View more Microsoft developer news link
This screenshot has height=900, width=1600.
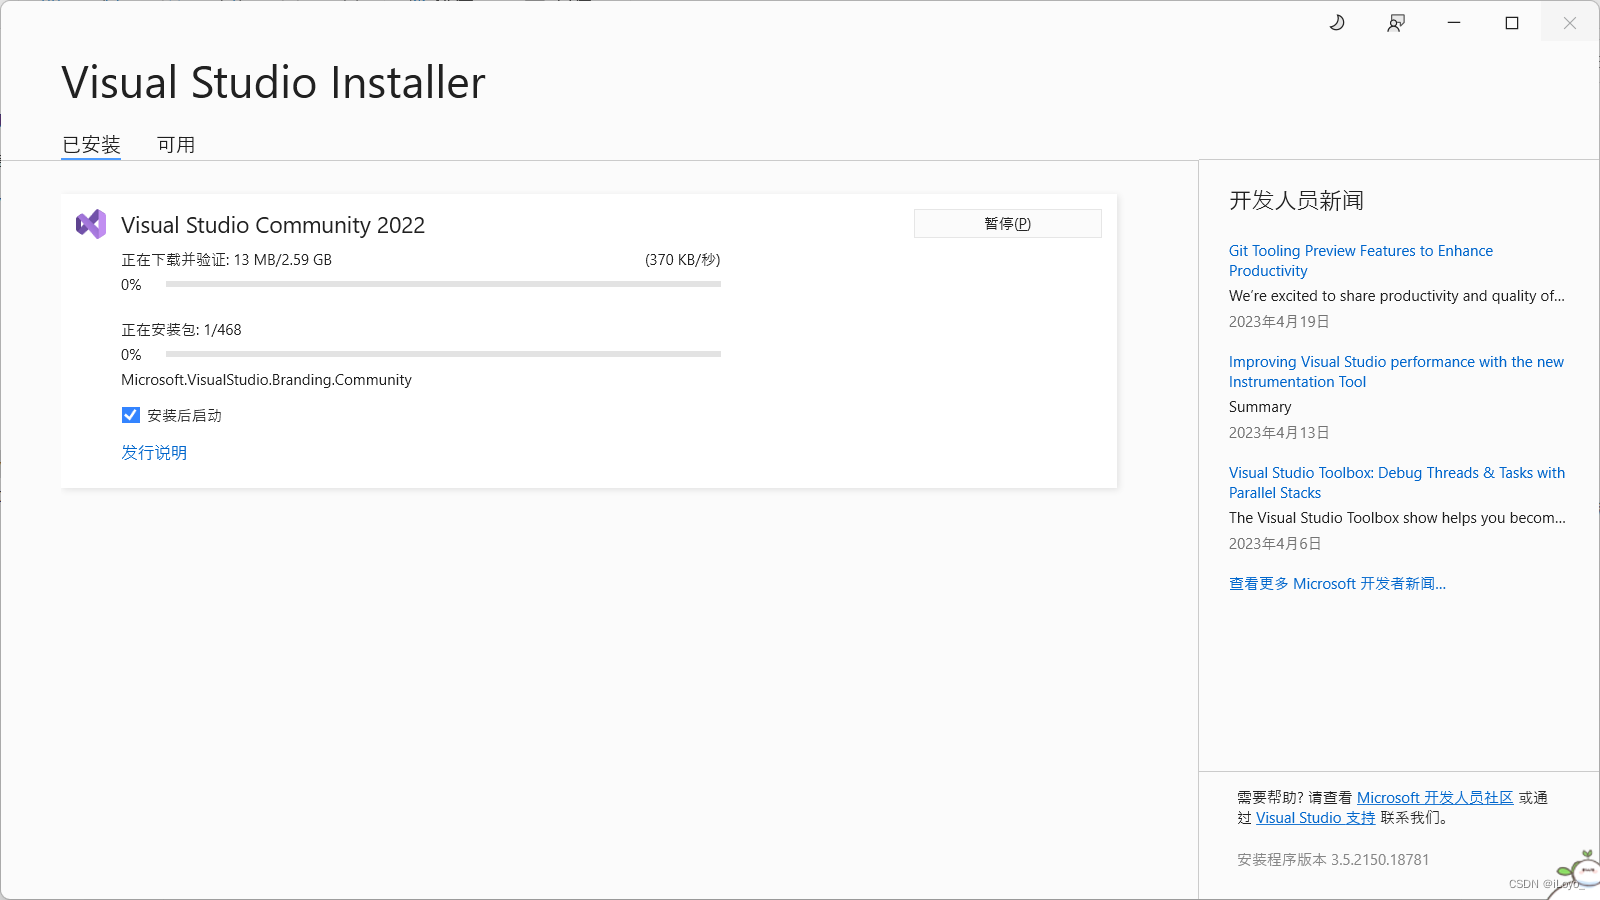pyautogui.click(x=1337, y=584)
